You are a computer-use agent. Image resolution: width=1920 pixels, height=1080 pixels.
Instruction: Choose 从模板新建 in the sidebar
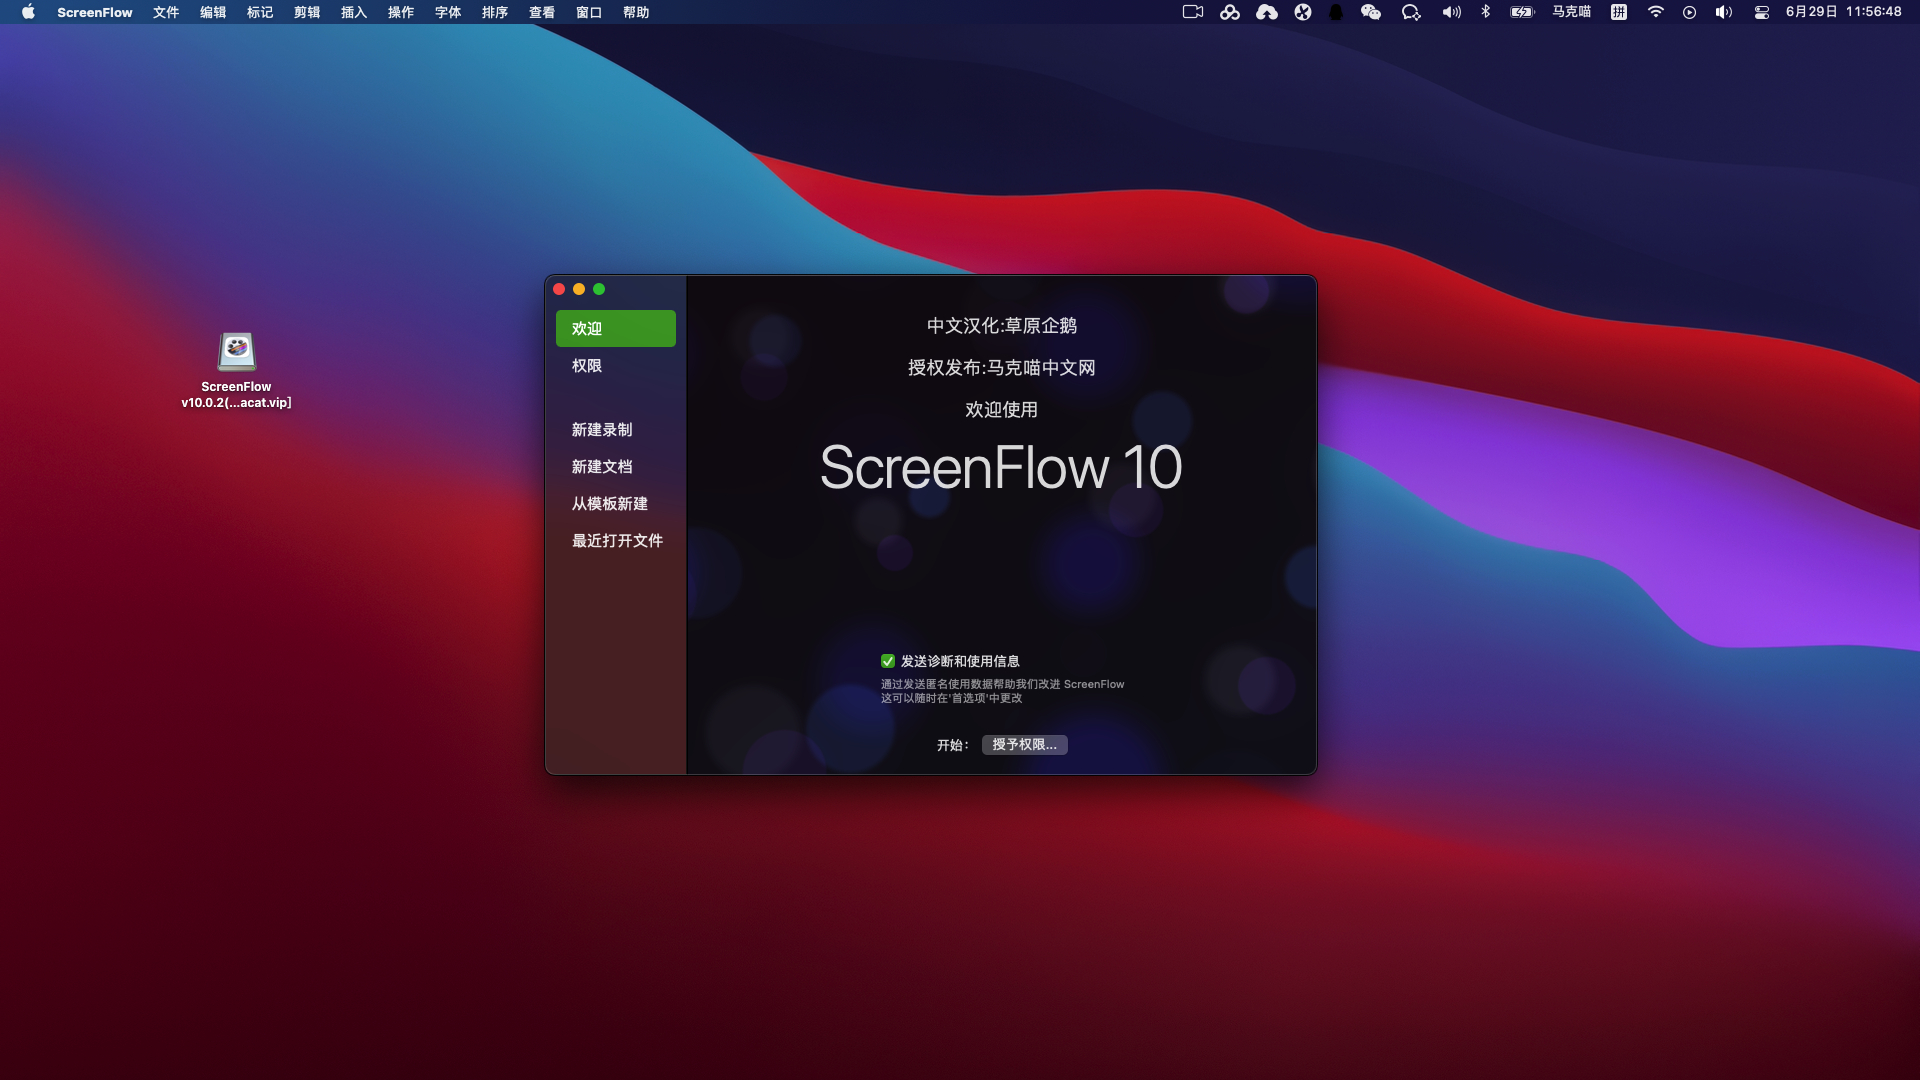click(x=610, y=504)
